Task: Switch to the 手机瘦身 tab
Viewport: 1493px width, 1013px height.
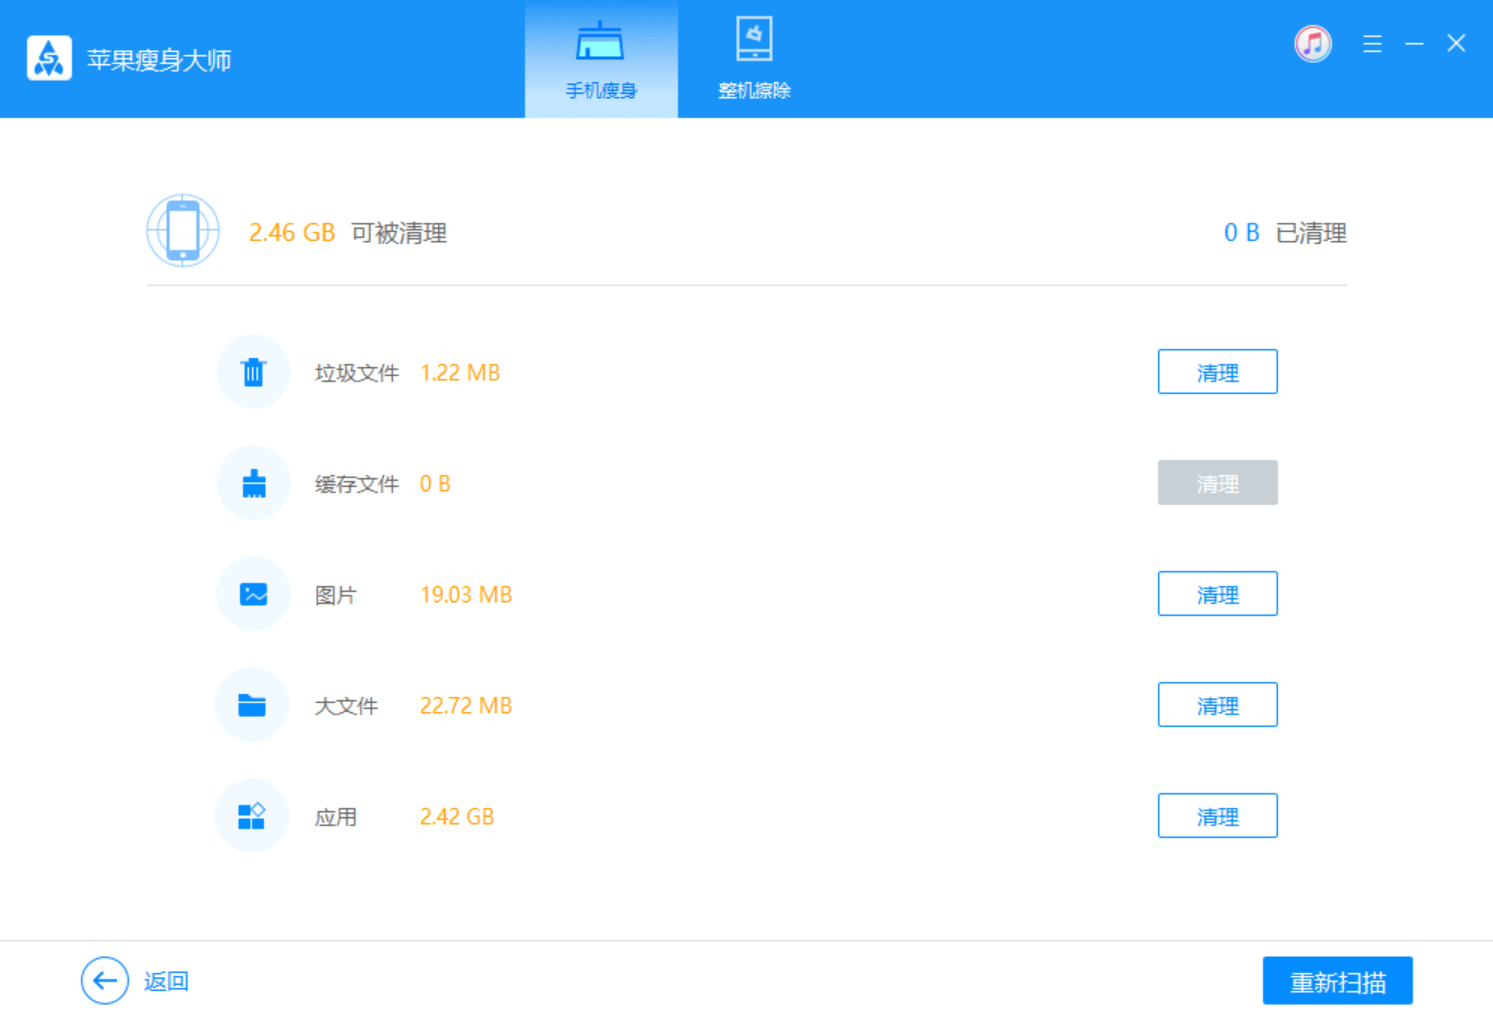Action: click(601, 60)
